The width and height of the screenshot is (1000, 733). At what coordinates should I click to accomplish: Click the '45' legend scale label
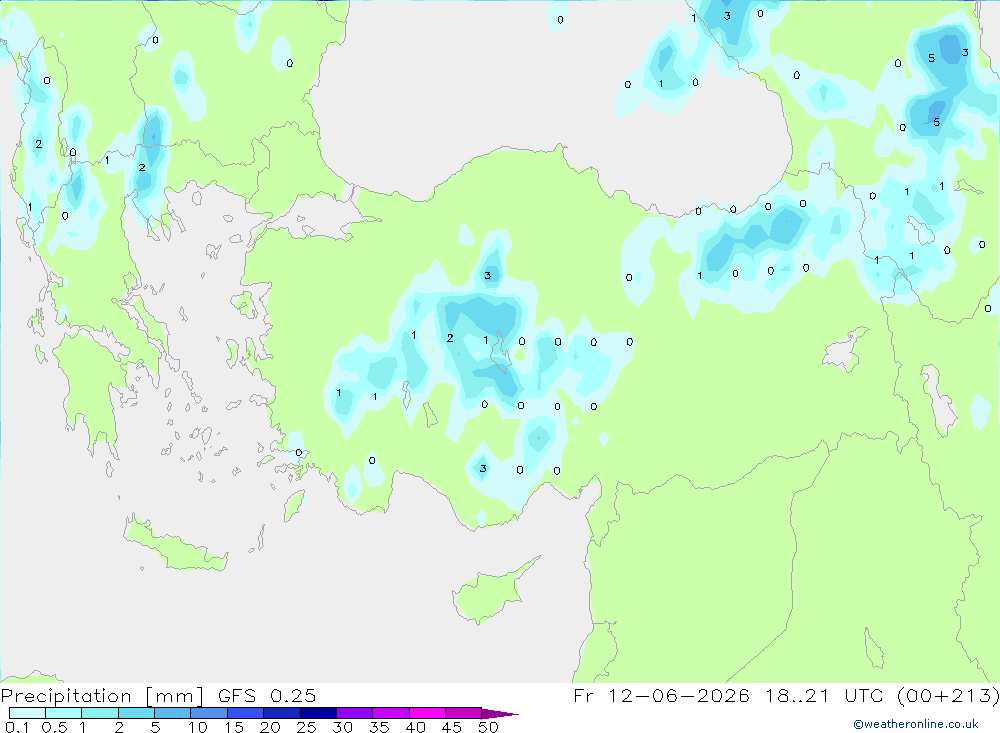click(x=452, y=727)
